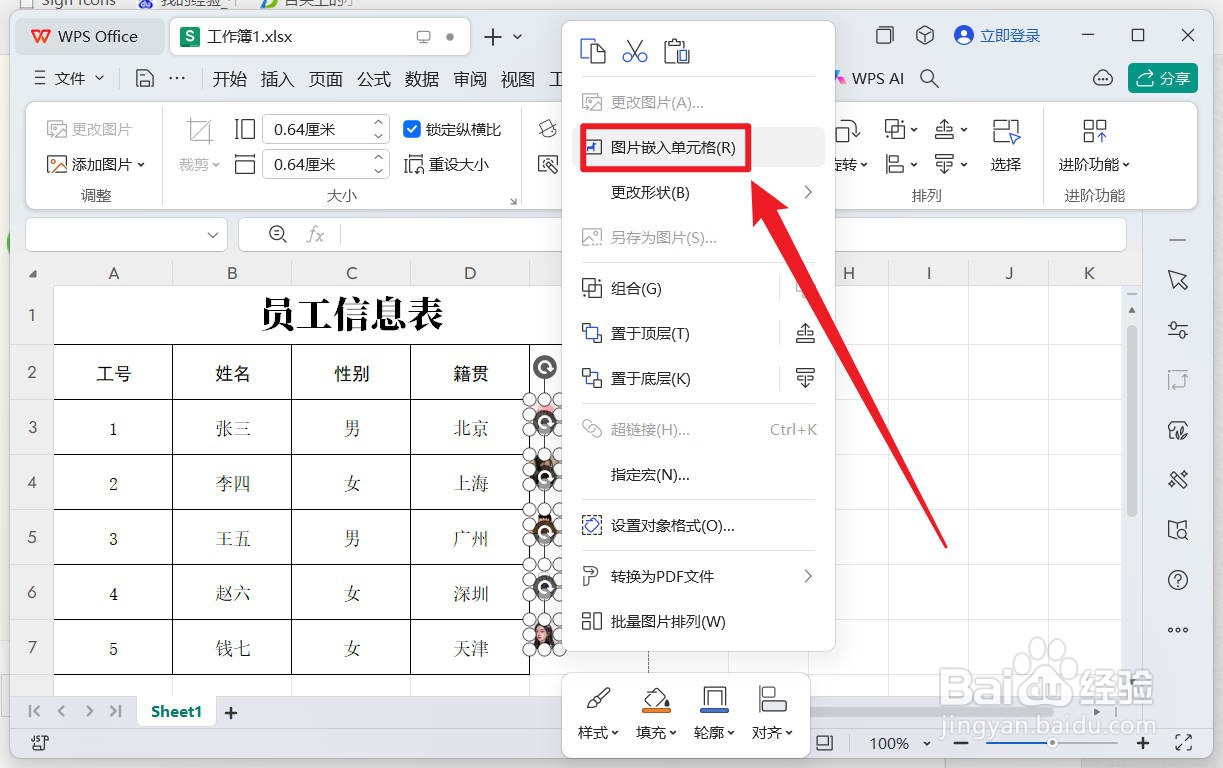Open the more quick-access options ellipsis
Image resolution: width=1223 pixels, height=768 pixels.
pos(177,78)
